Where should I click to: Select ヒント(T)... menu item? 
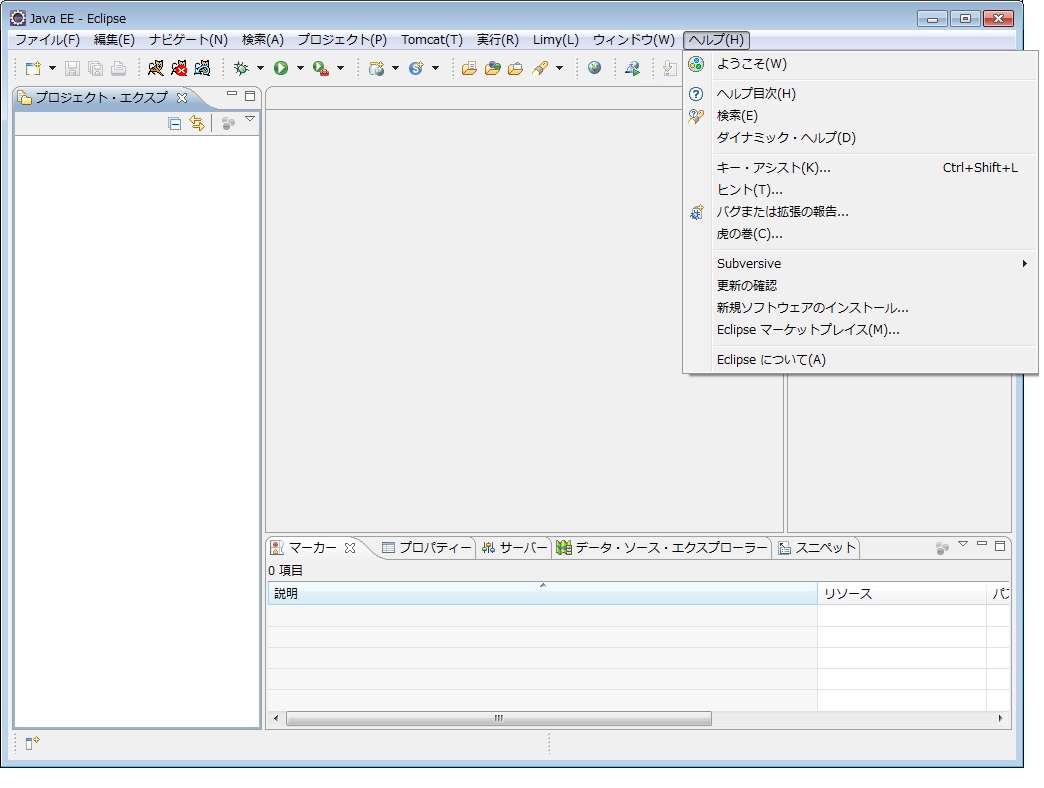click(860, 190)
